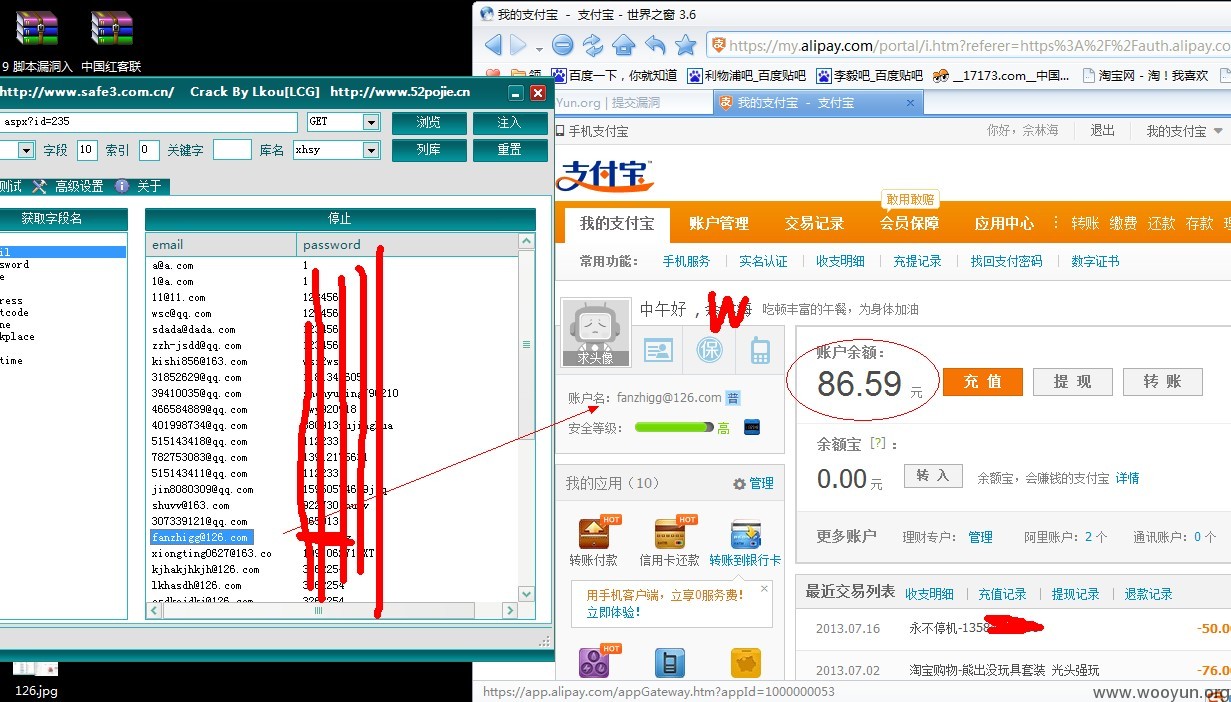Expand 我的支付宝 menu at top right
The image size is (1231, 702).
pyautogui.click(x=1184, y=131)
